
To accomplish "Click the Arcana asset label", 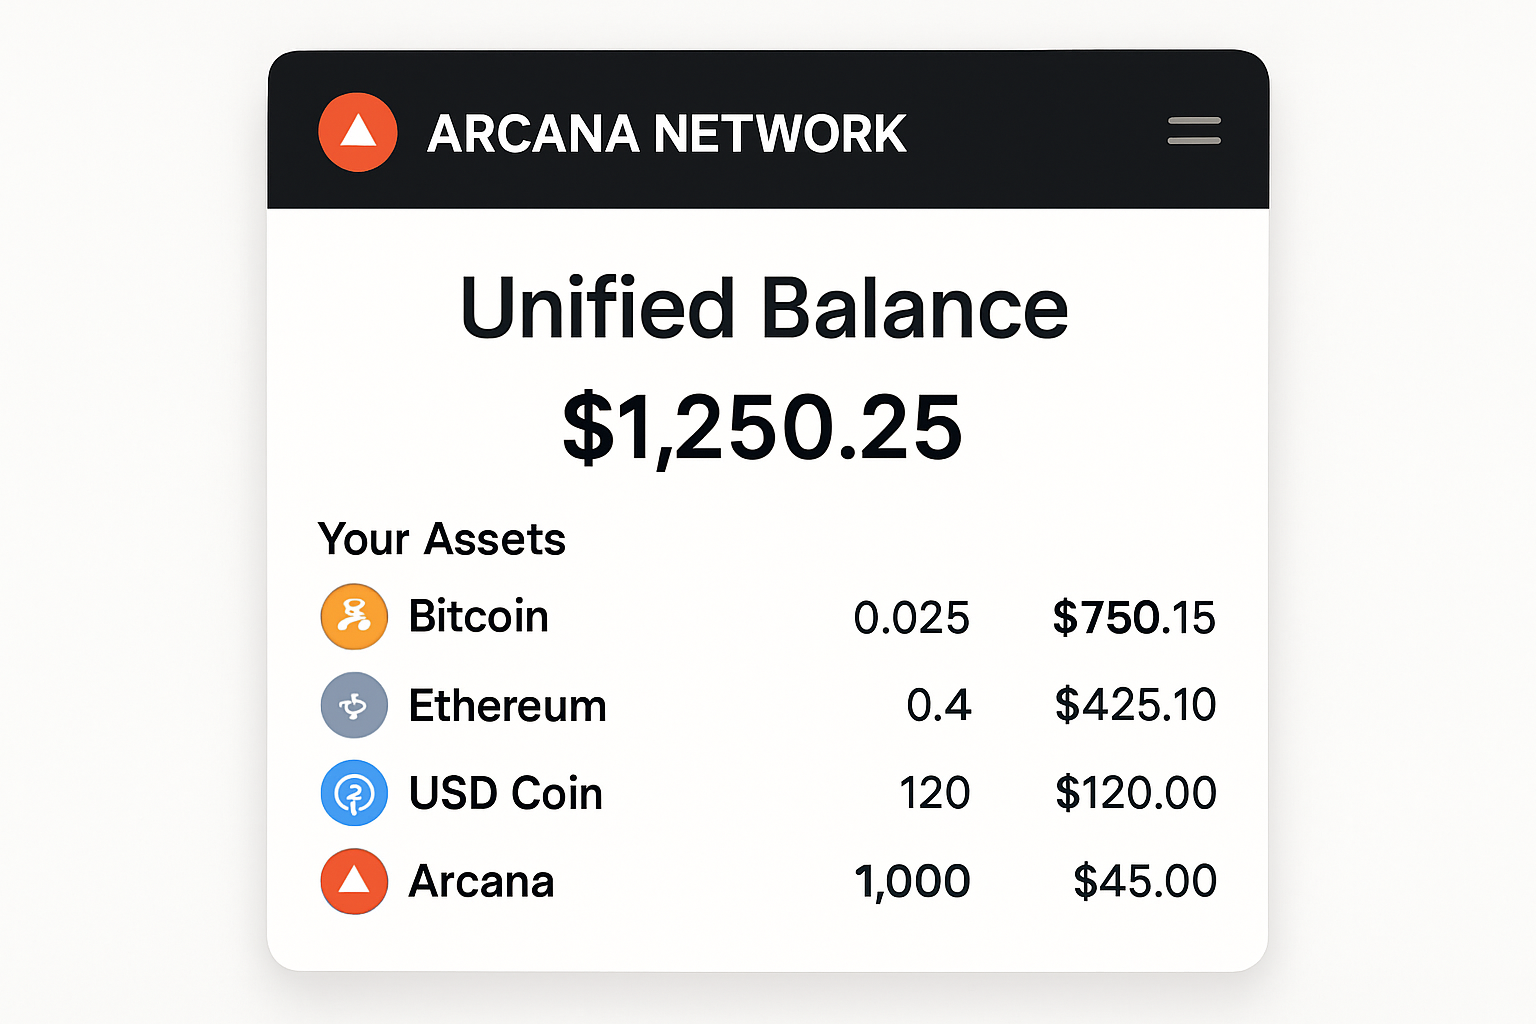I will (481, 881).
